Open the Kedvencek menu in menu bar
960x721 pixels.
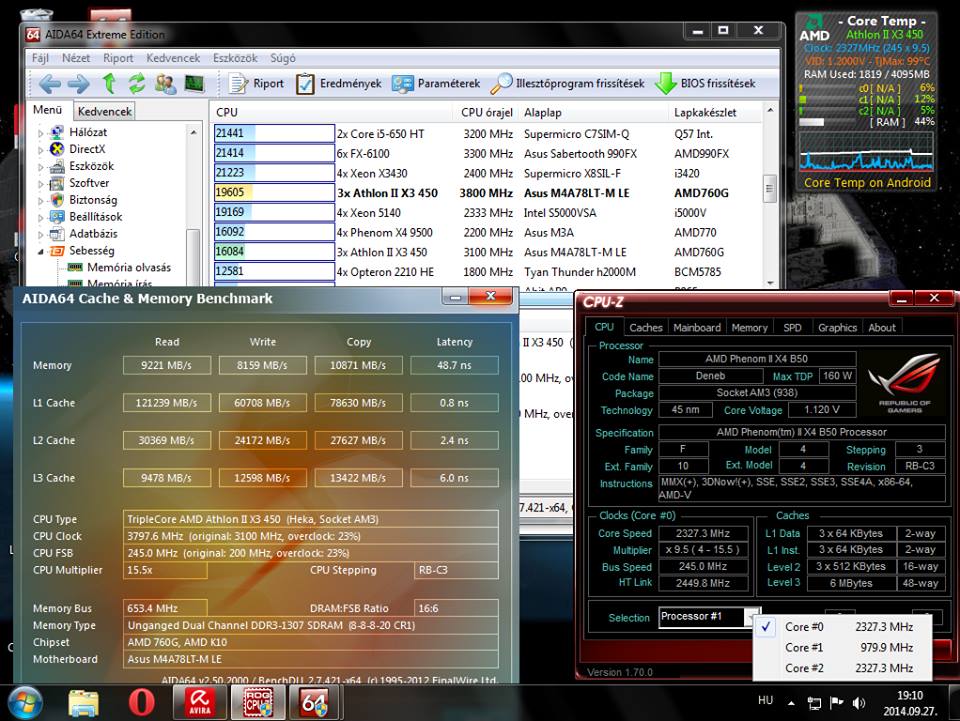(x=173, y=58)
